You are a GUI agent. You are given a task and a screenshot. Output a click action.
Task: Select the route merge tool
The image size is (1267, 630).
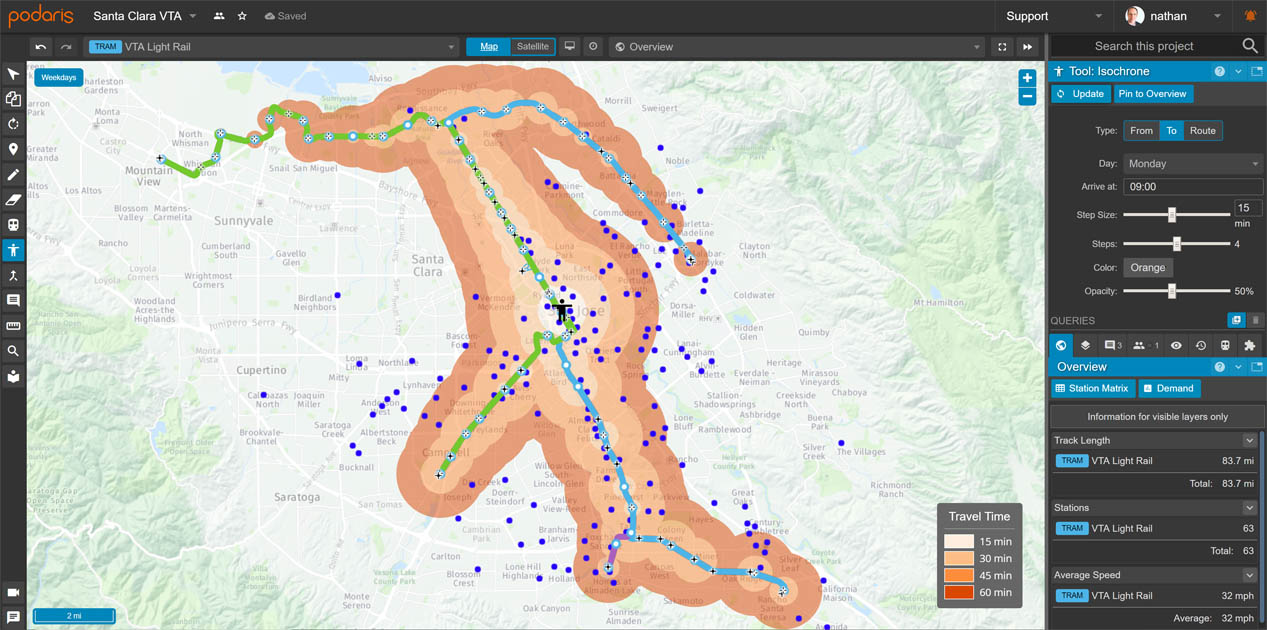pyautogui.click(x=13, y=275)
